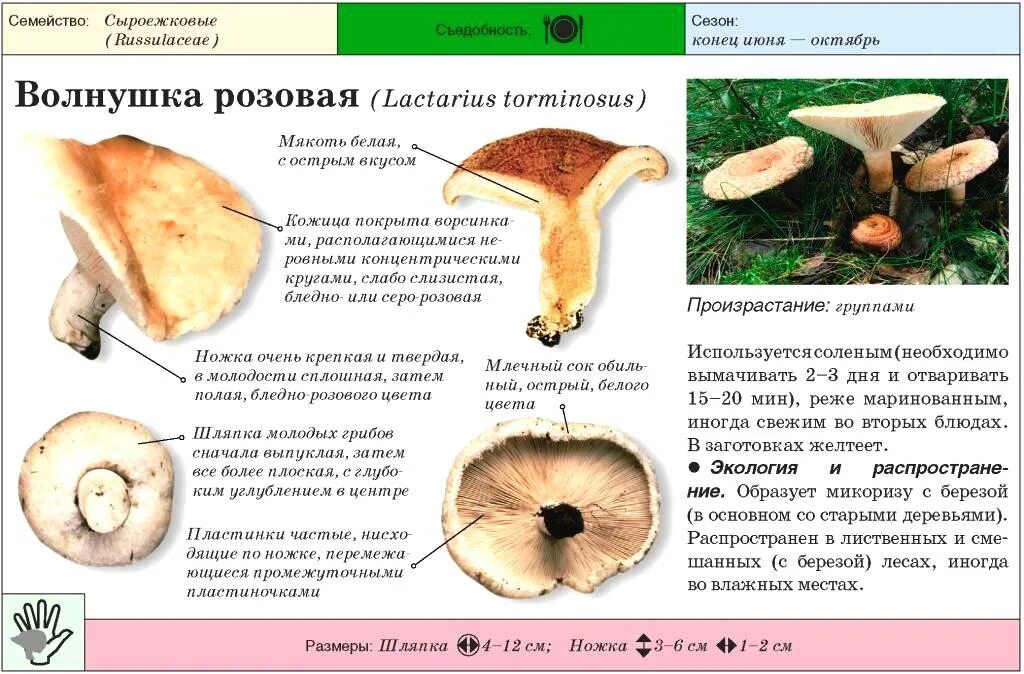Image resolution: width=1024 pixels, height=674 pixels.
Task: Click the season text 'конец июня — октябрь'
Action: point(786,40)
